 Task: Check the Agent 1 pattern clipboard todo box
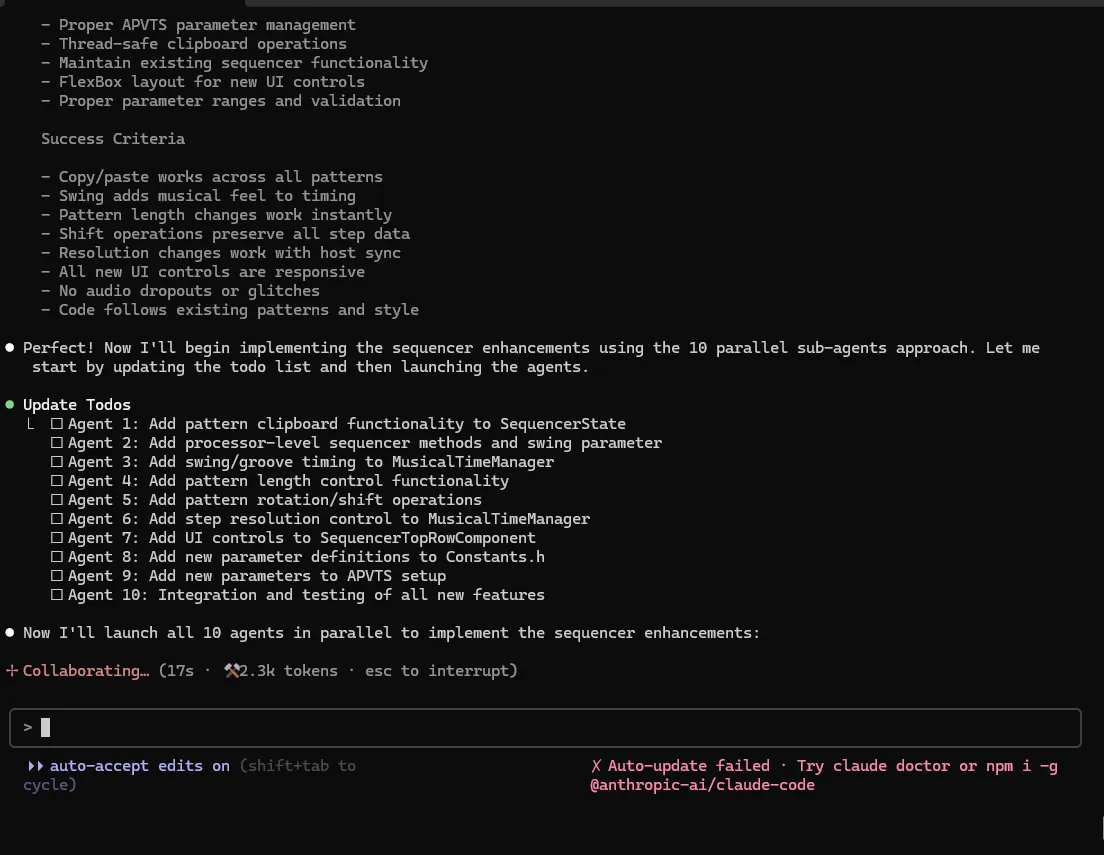pos(57,424)
